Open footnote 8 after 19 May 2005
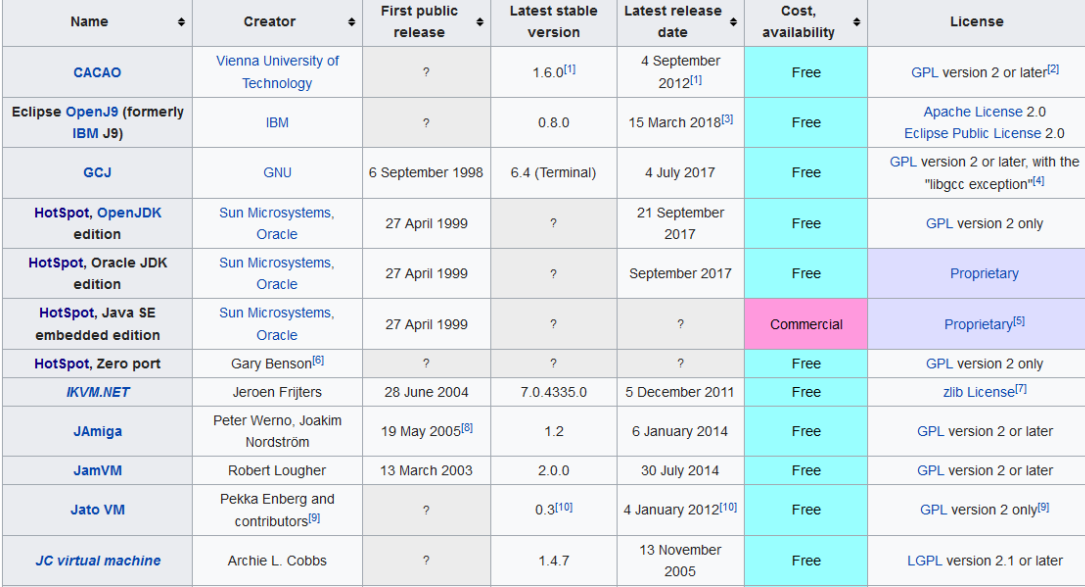 tap(467, 428)
